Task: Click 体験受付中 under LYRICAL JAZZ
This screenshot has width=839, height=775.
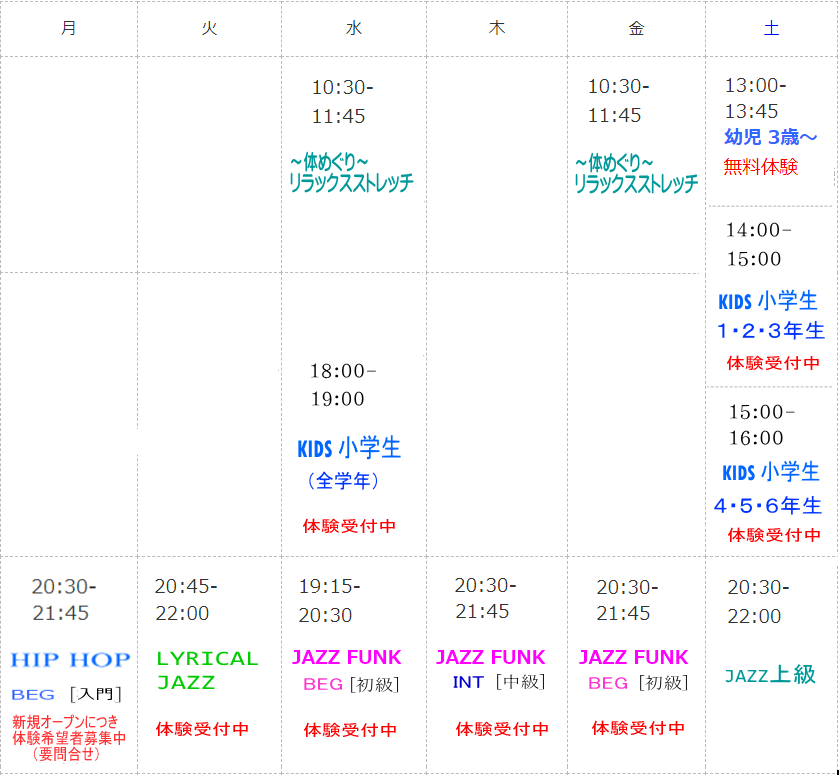Action: click(x=202, y=729)
